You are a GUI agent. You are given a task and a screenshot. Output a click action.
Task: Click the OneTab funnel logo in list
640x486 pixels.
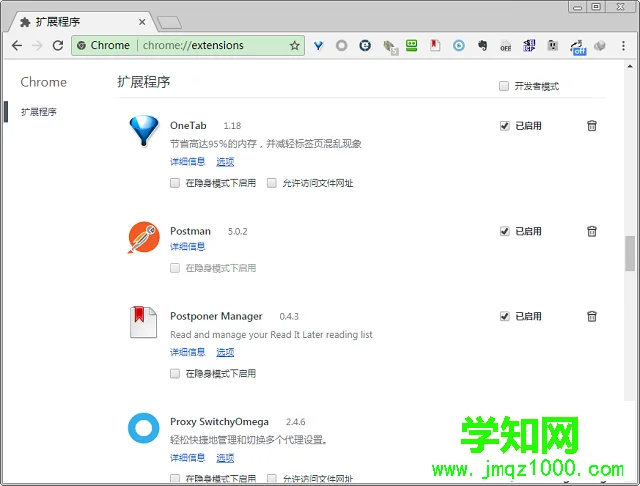point(144,131)
